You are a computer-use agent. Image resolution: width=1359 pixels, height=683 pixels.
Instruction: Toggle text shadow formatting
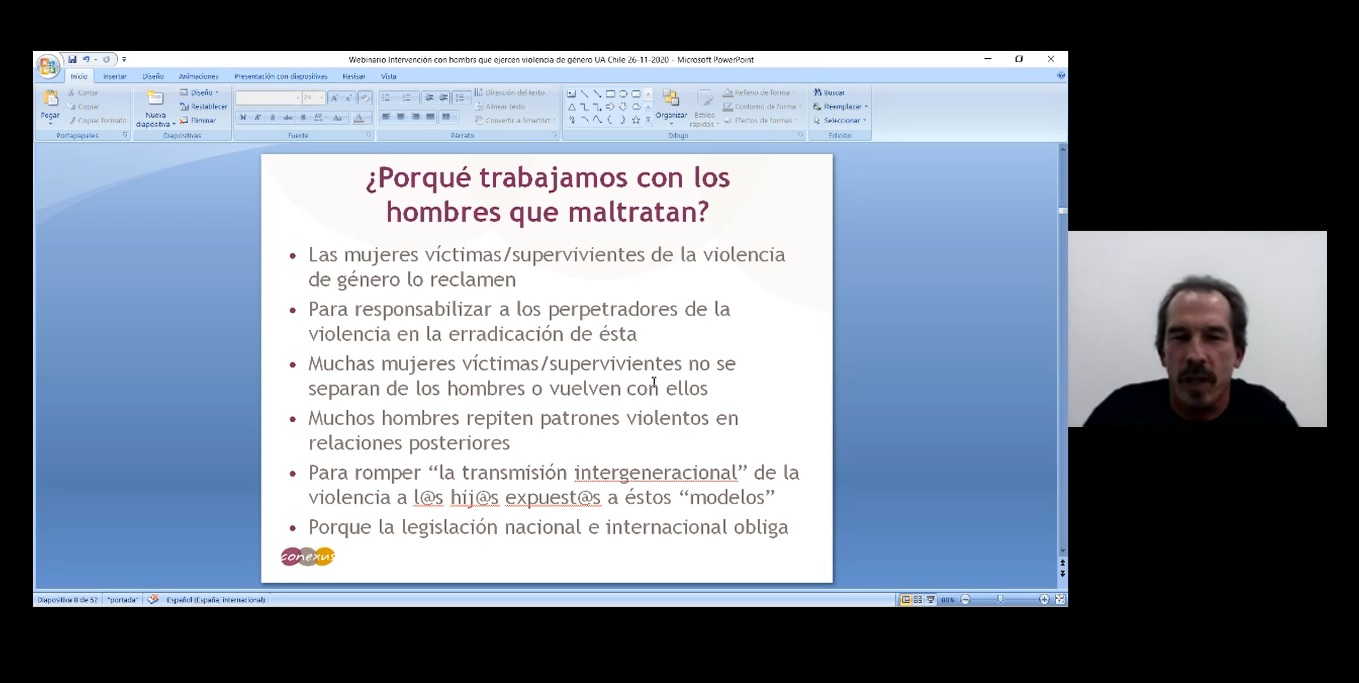303,117
